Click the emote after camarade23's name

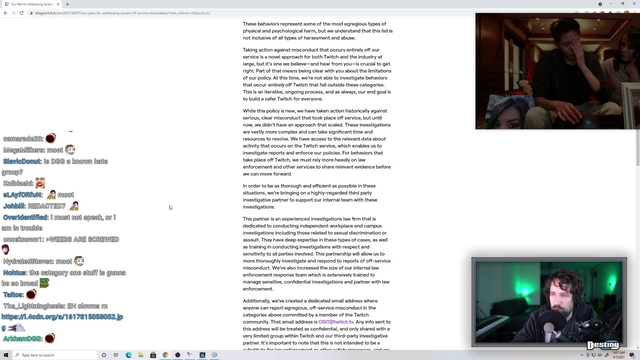tap(51, 138)
